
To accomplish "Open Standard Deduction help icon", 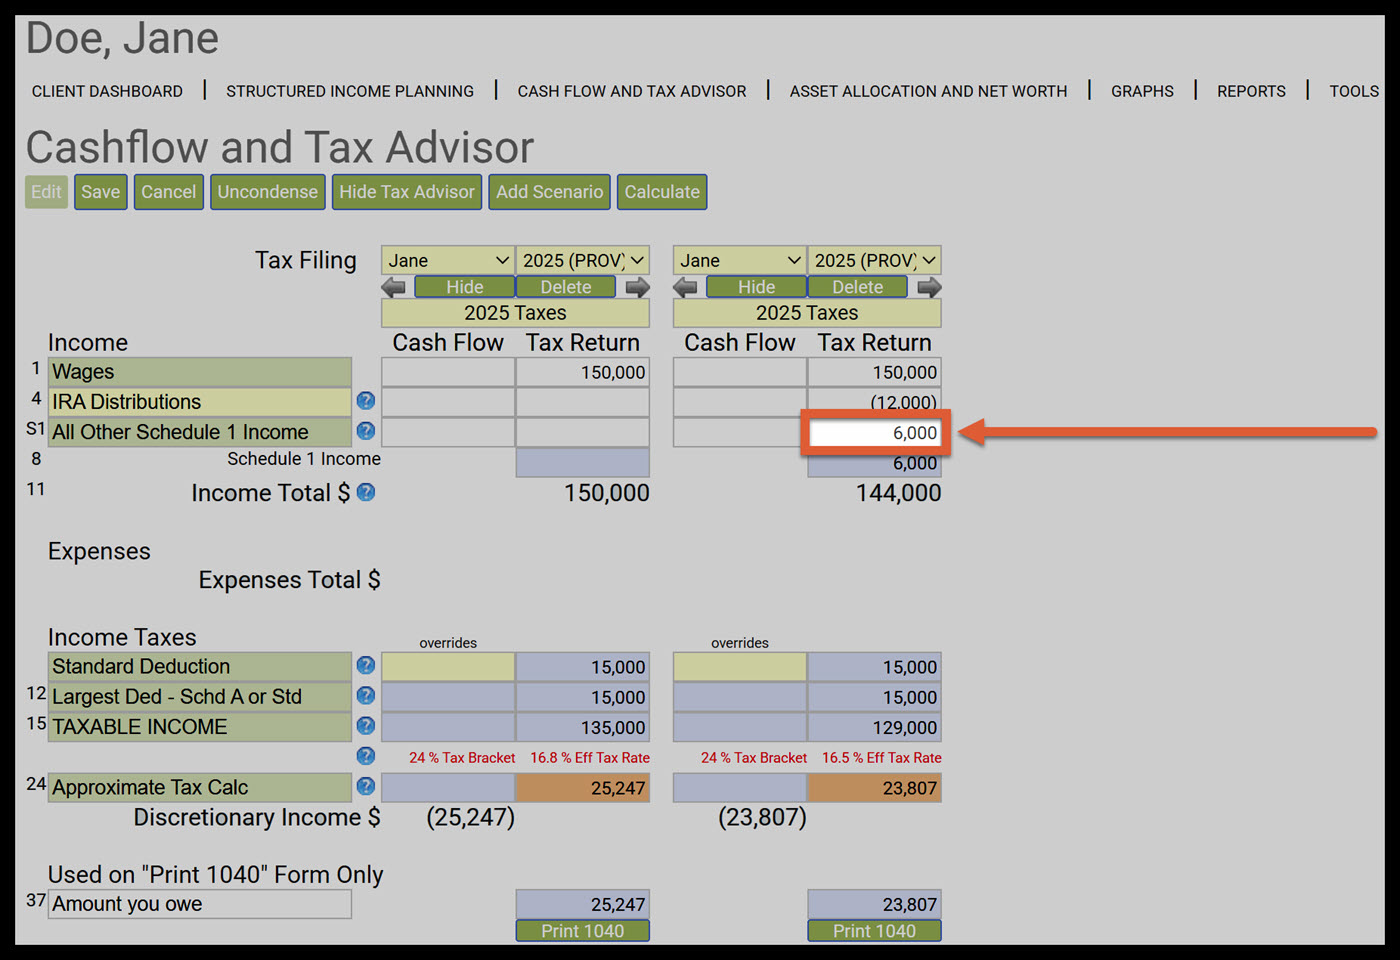I will point(366,666).
